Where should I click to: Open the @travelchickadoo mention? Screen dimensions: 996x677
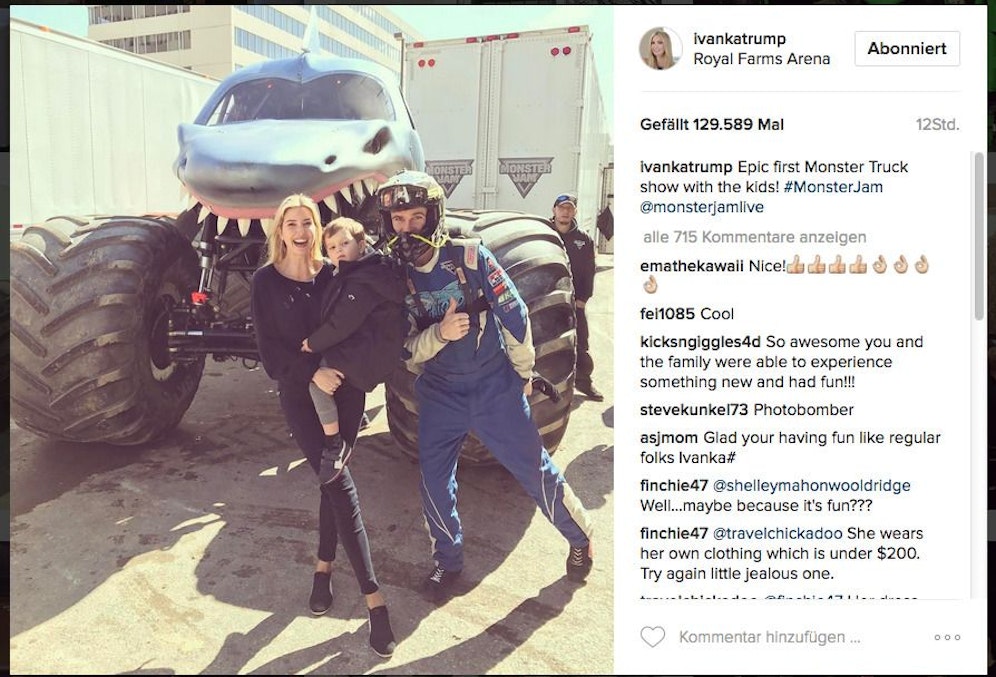click(777, 533)
